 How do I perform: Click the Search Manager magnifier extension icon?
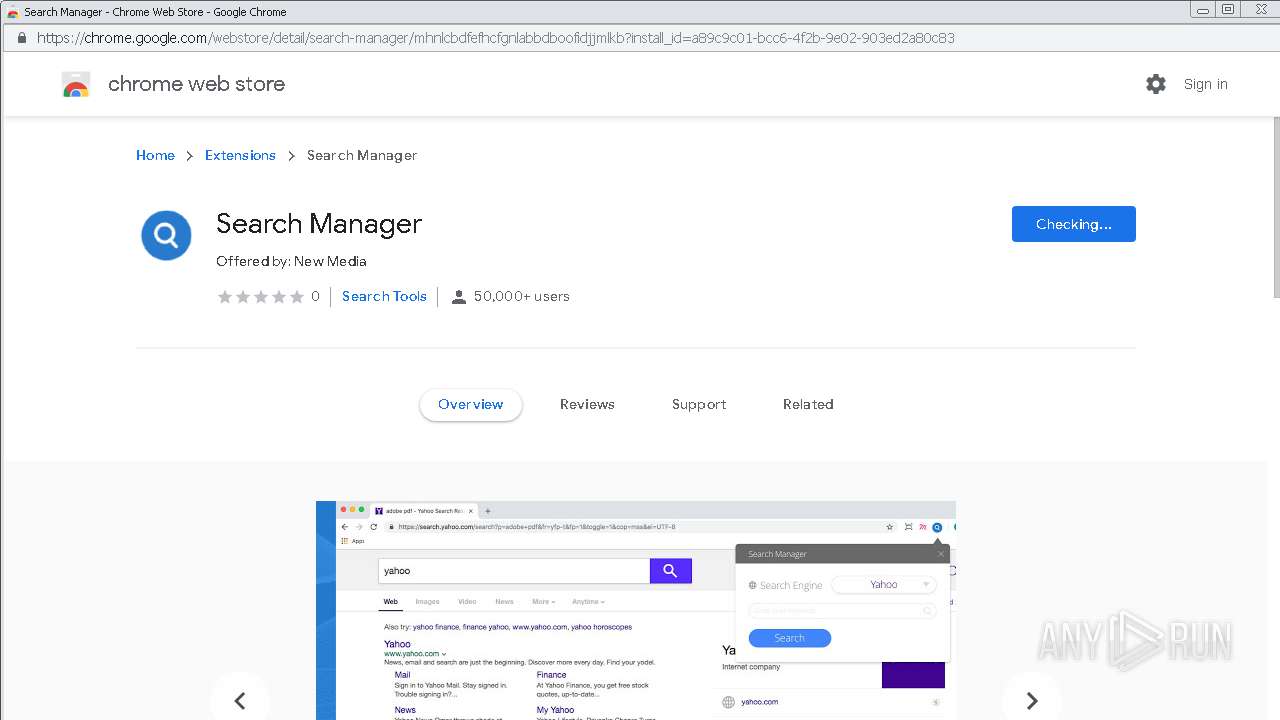pyautogui.click(x=166, y=235)
